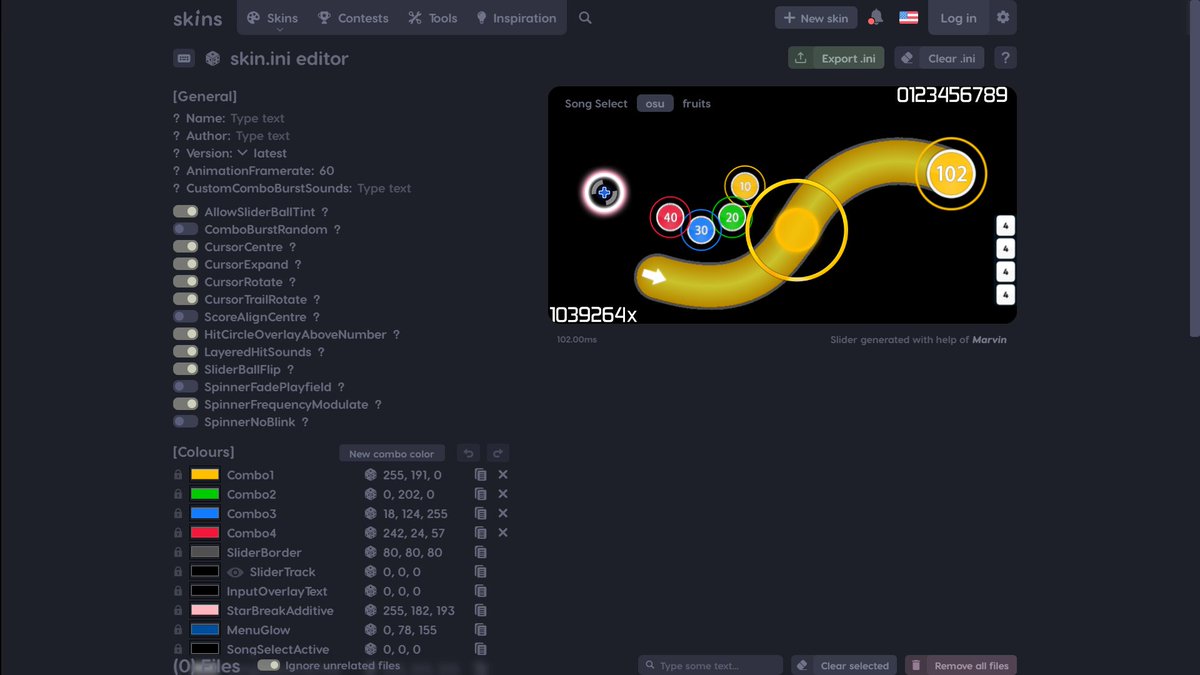
Task: Turn off Ignore unrelated files
Action: [269, 664]
